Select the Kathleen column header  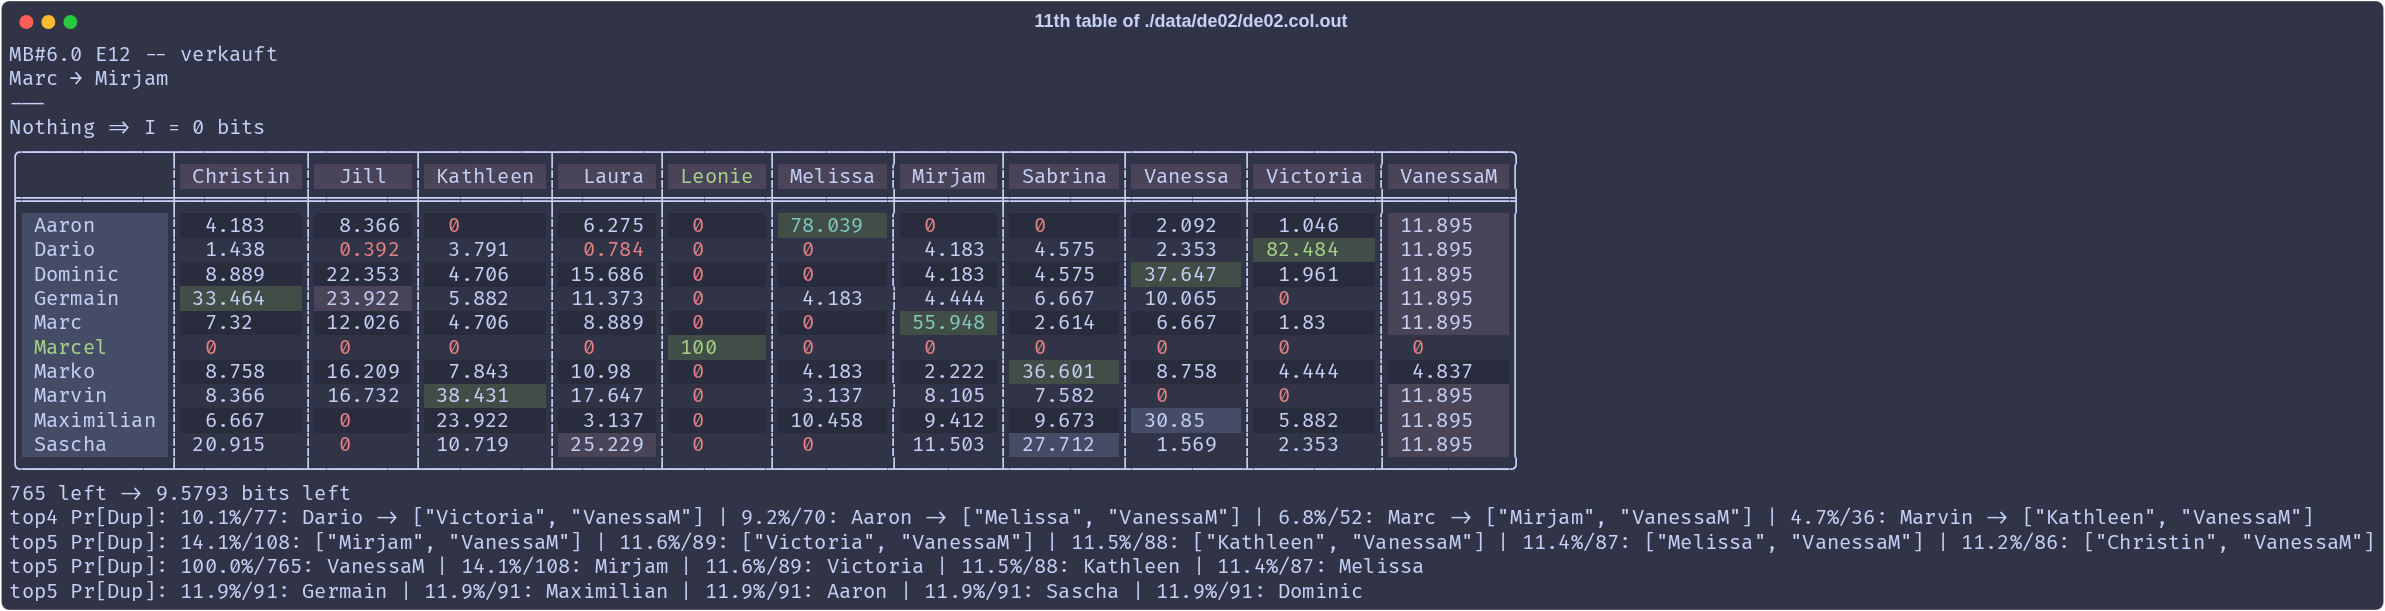click(485, 176)
